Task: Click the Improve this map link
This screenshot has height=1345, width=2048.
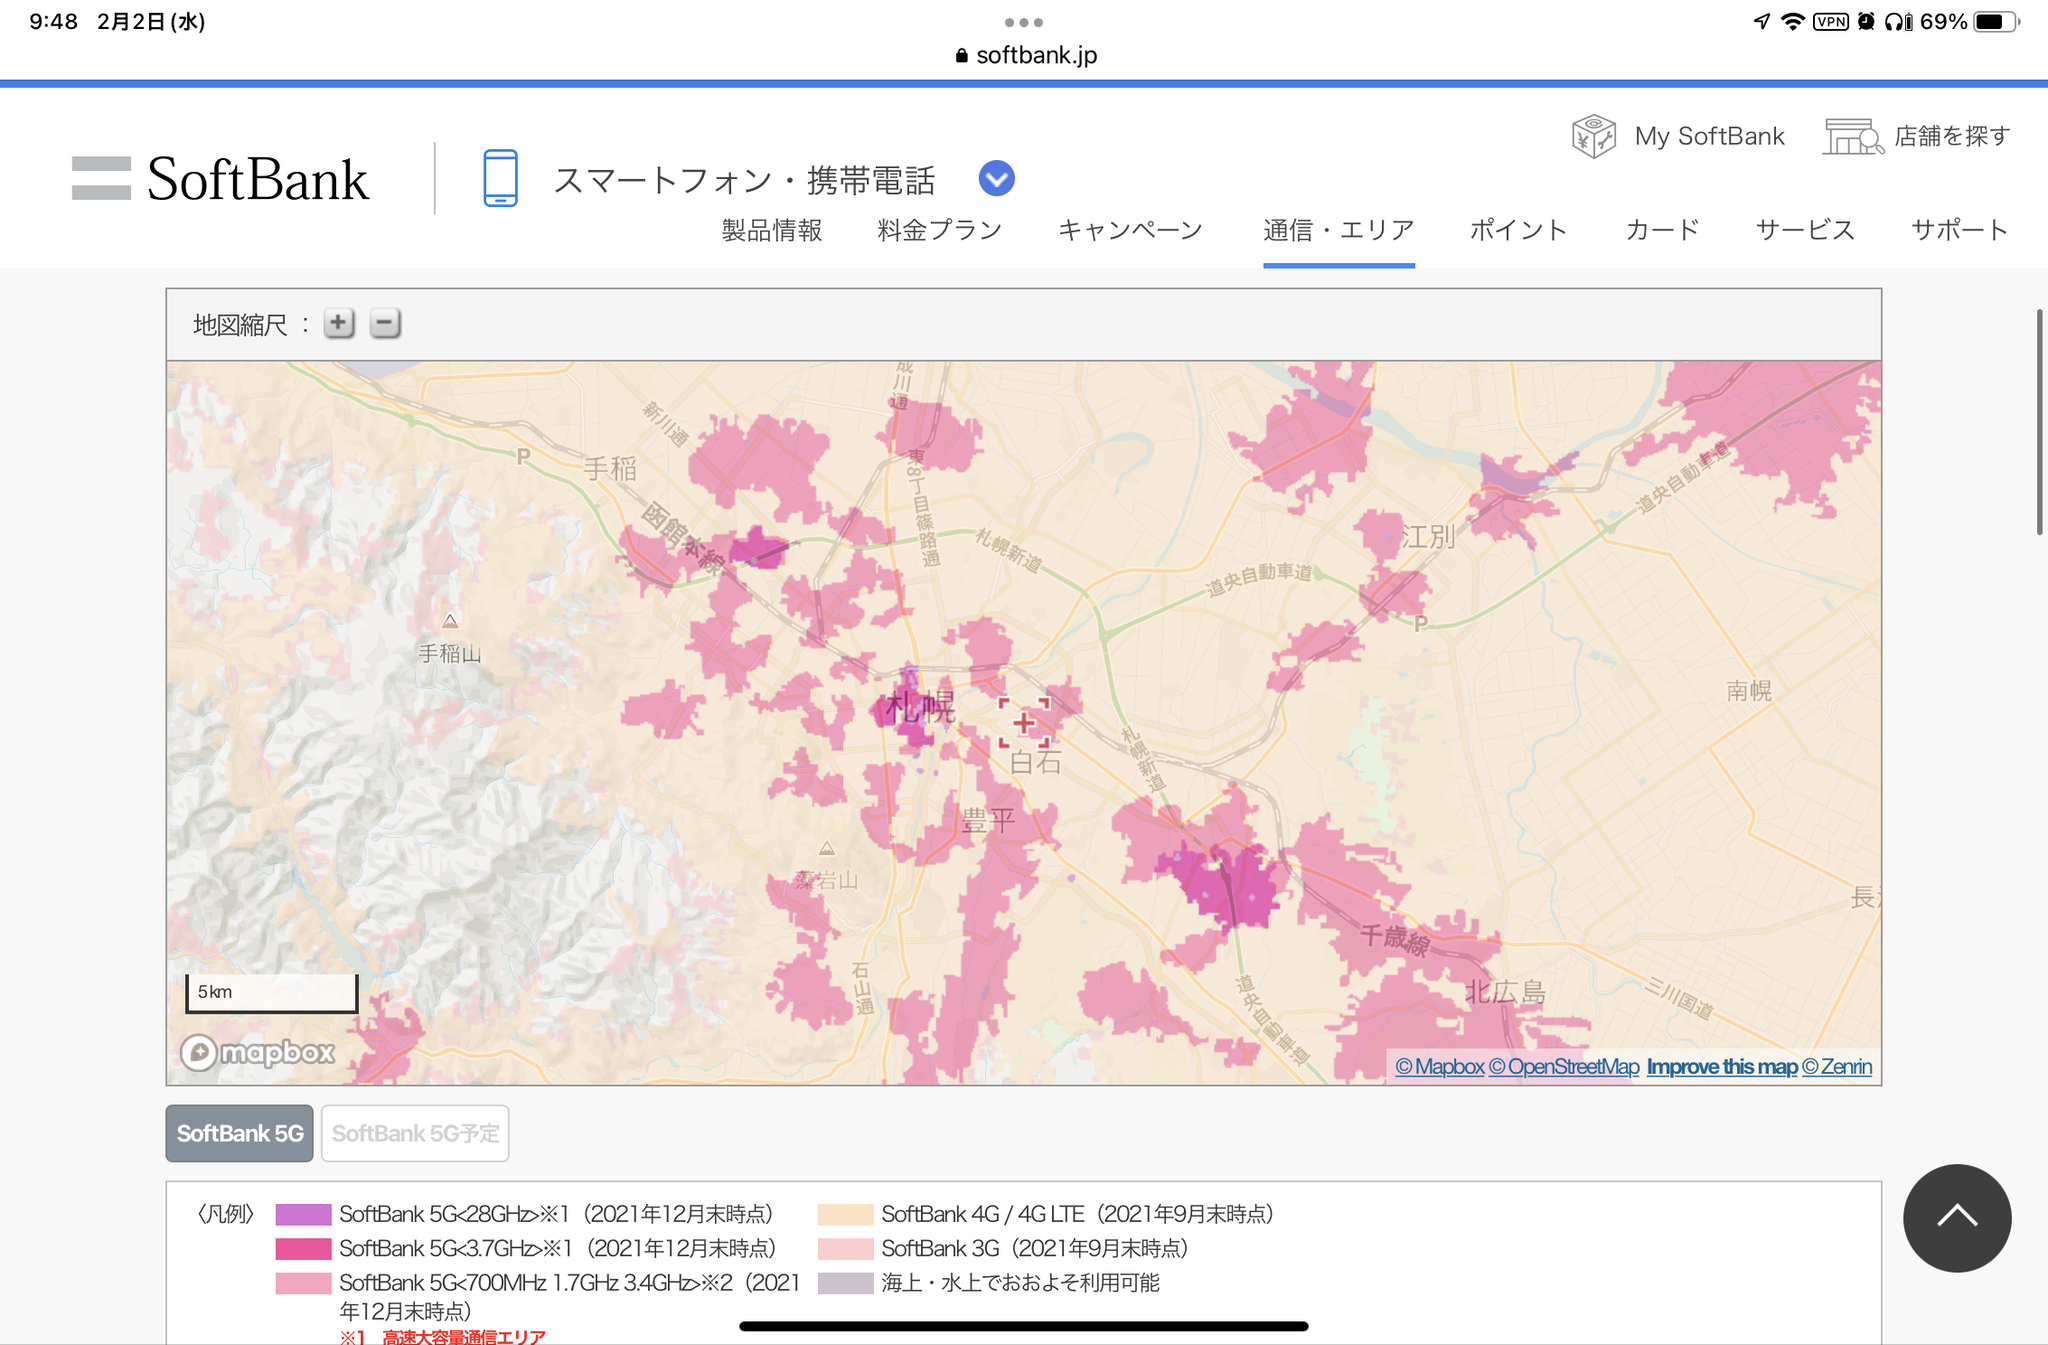Action: [x=1721, y=1067]
